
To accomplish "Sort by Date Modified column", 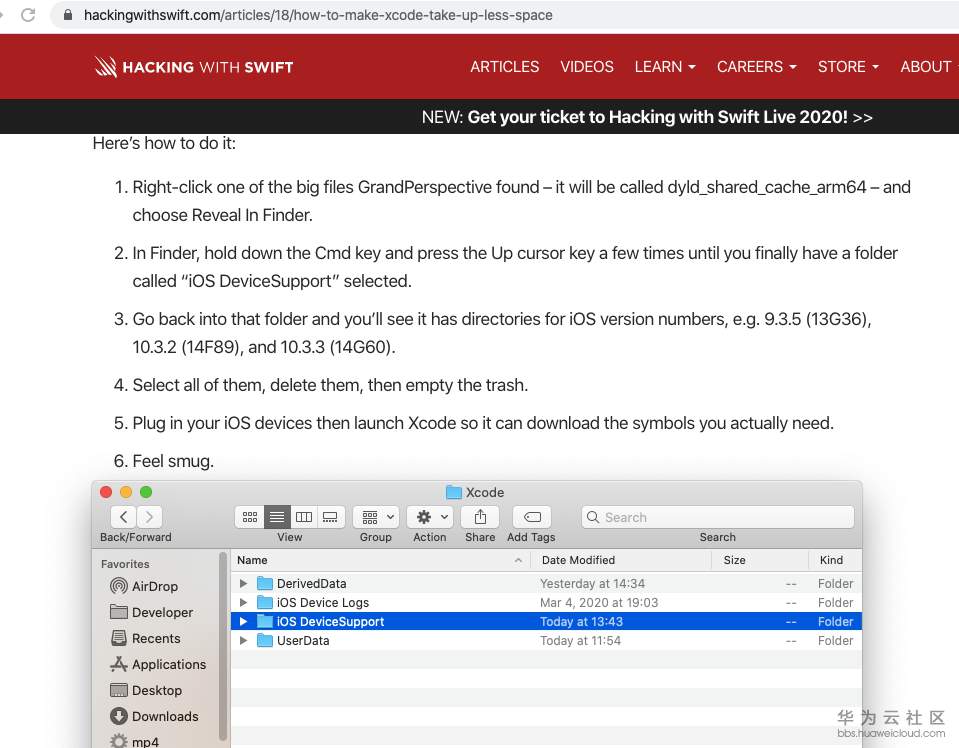I will 620,560.
